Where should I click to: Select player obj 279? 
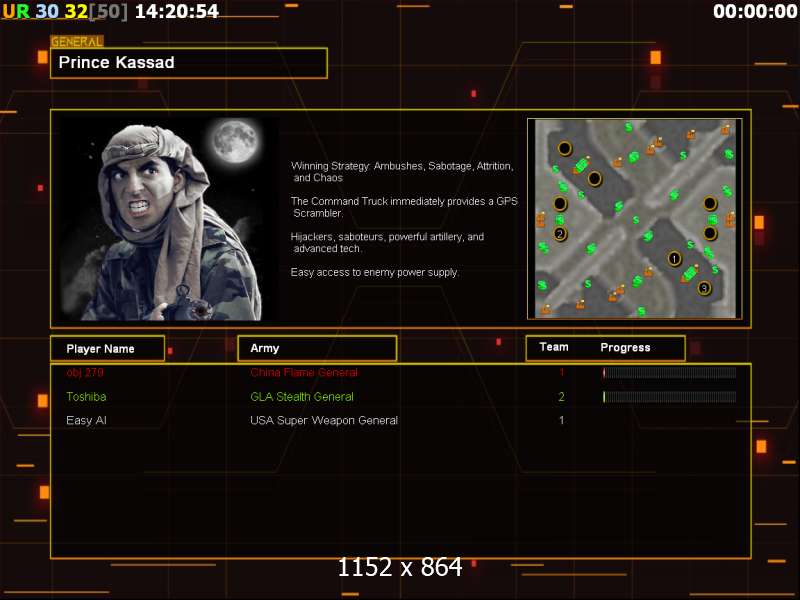tap(85, 372)
